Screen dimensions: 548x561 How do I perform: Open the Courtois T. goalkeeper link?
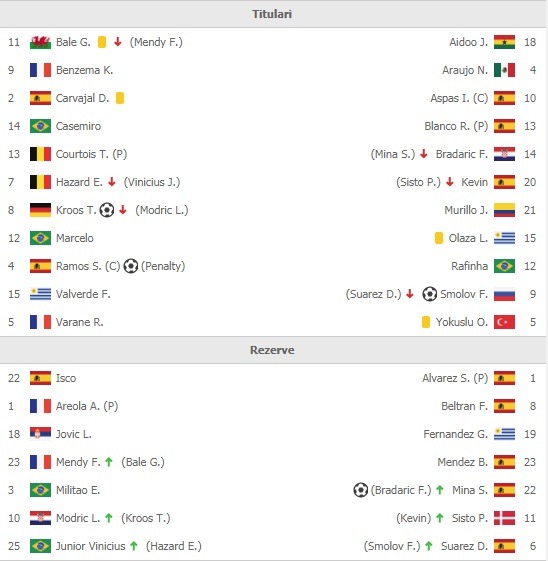pyautogui.click(x=92, y=154)
